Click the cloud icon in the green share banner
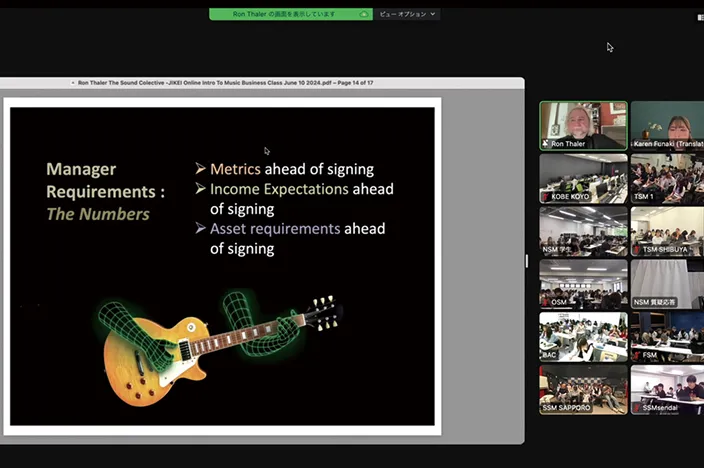The width and height of the screenshot is (704, 468). [364, 14]
